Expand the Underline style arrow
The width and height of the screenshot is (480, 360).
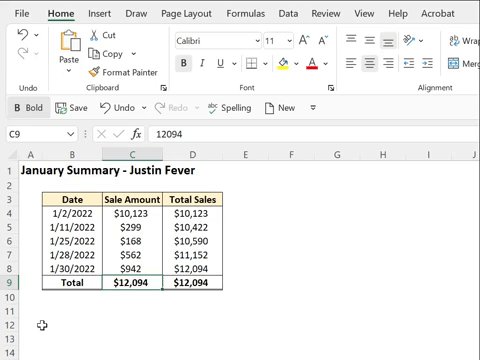pos(234,63)
